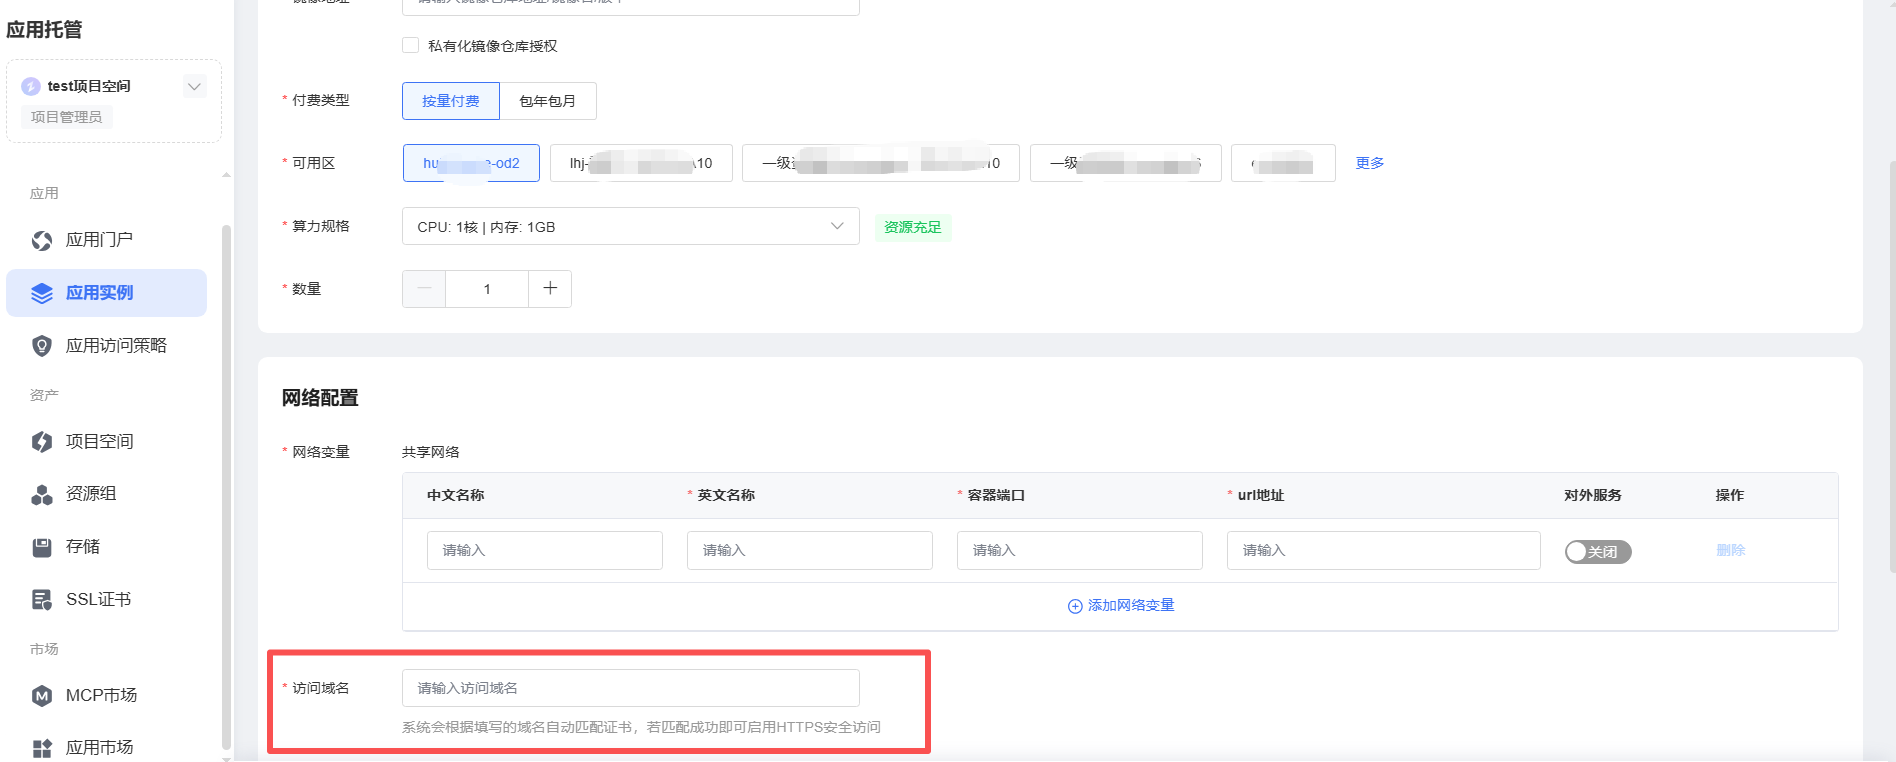Click the 资产 sidebar group label

[44, 395]
